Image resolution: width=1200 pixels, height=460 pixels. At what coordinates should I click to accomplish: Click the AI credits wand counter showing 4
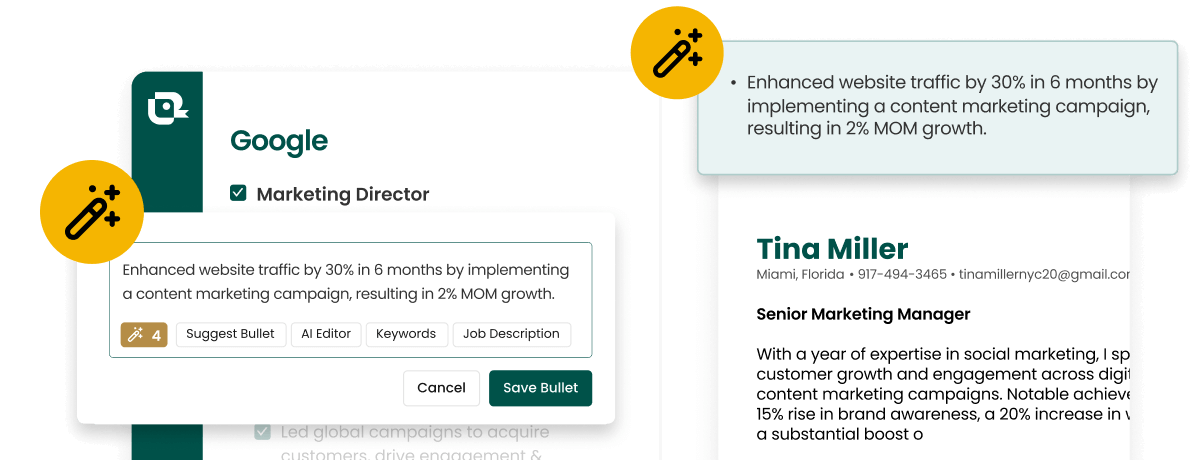click(x=144, y=335)
